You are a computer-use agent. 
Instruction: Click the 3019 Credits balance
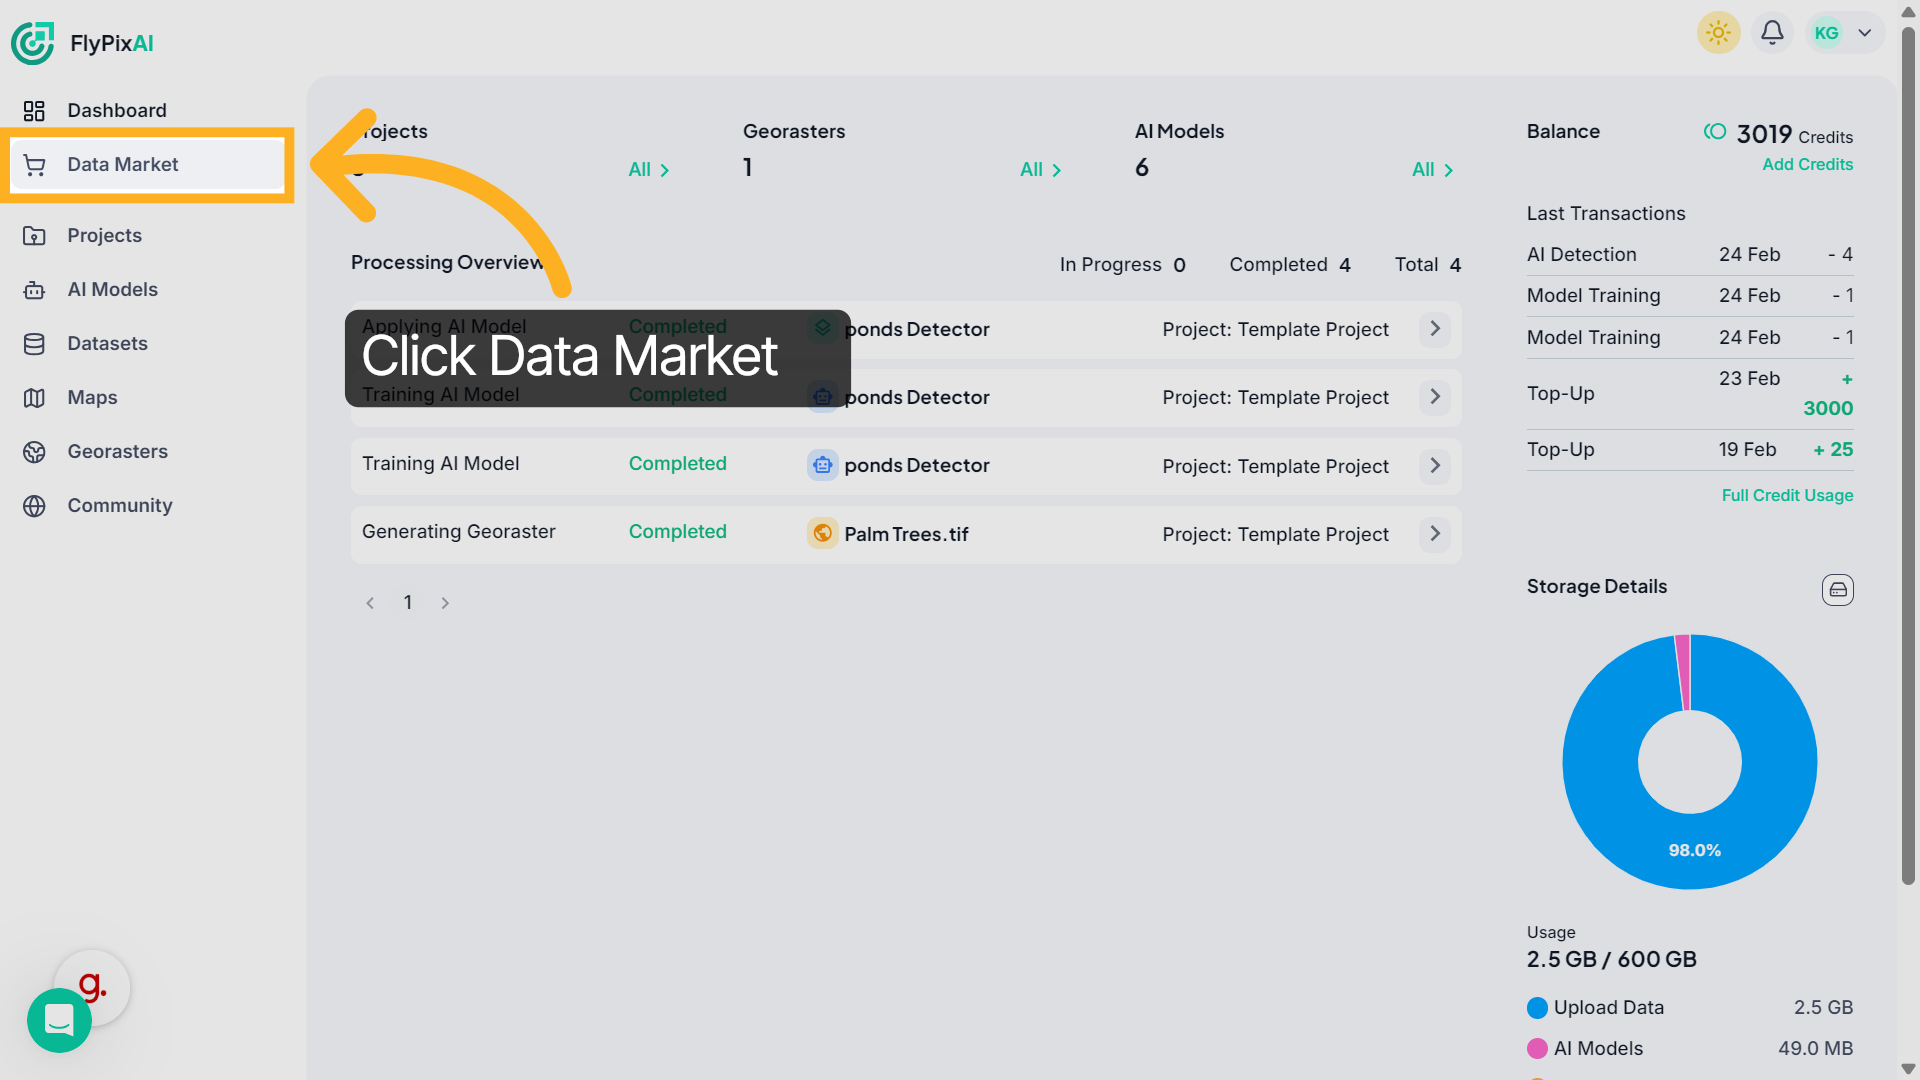coord(1794,134)
